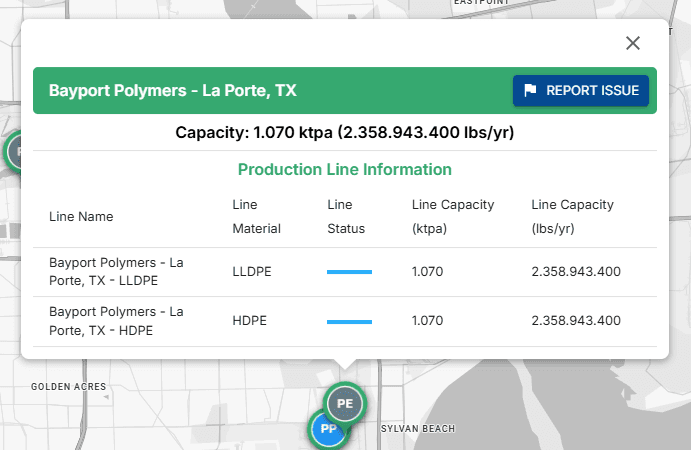
Task: Close the Bayport Polymers popup
Action: (633, 43)
